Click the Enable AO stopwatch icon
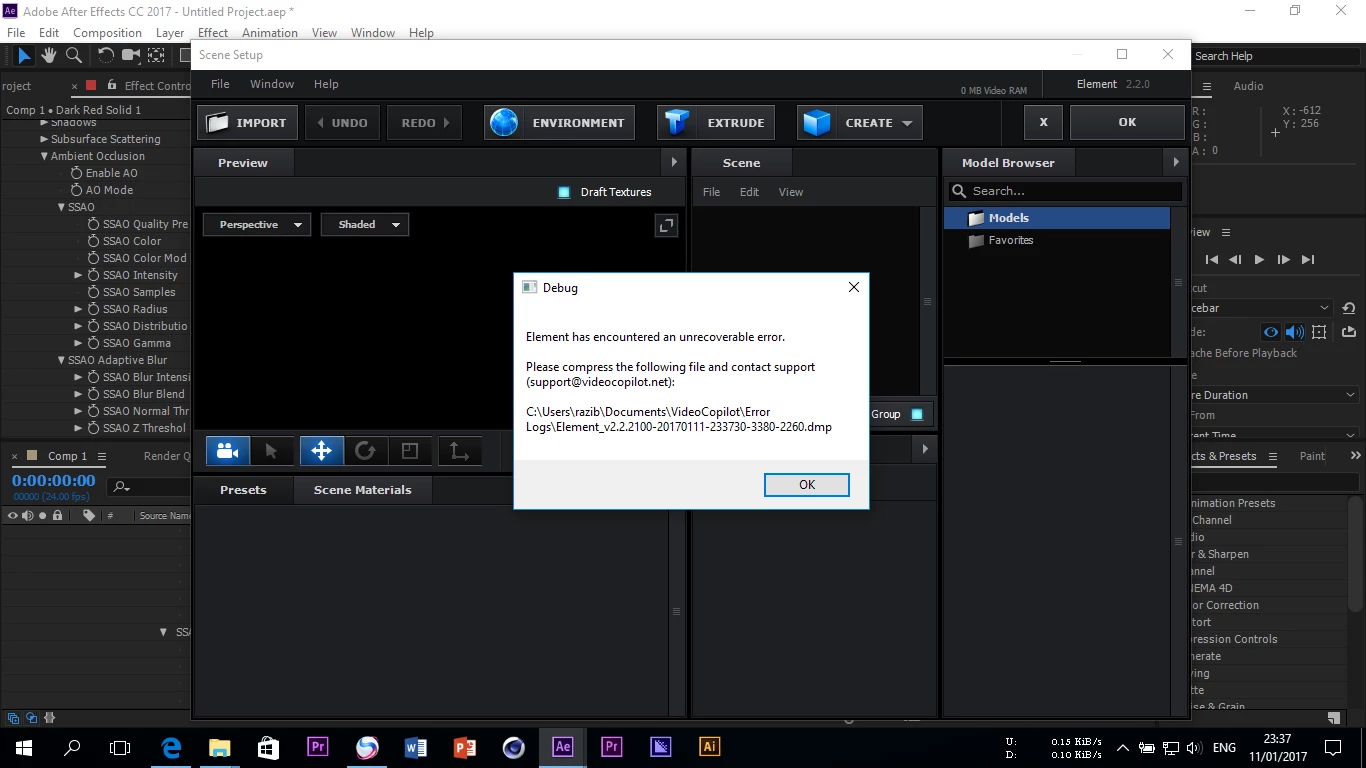1366x768 pixels. pyautogui.click(x=76, y=173)
